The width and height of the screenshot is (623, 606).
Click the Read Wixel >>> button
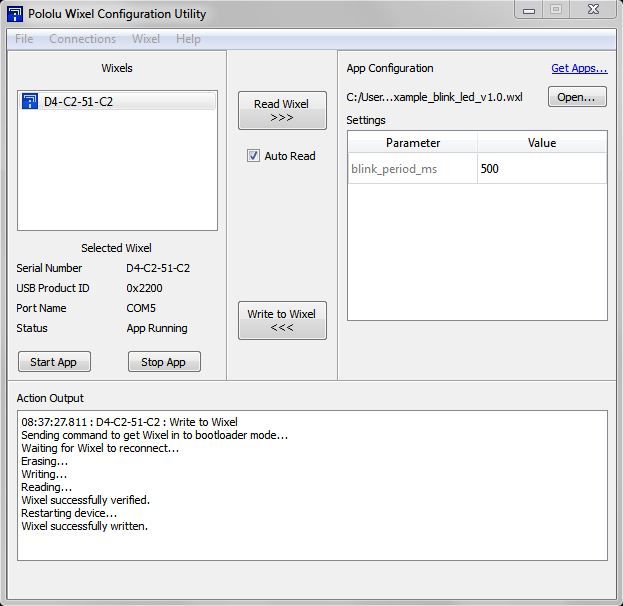click(x=282, y=110)
